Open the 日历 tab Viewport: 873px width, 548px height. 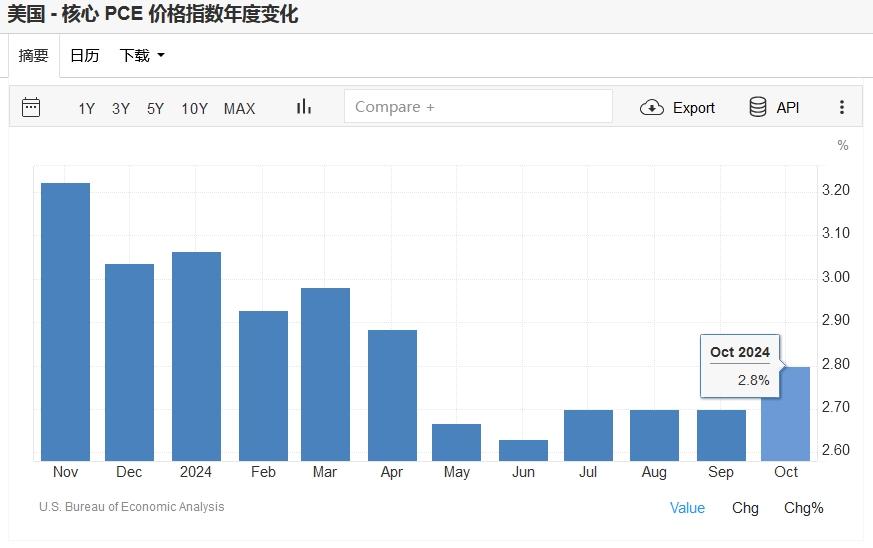point(84,56)
